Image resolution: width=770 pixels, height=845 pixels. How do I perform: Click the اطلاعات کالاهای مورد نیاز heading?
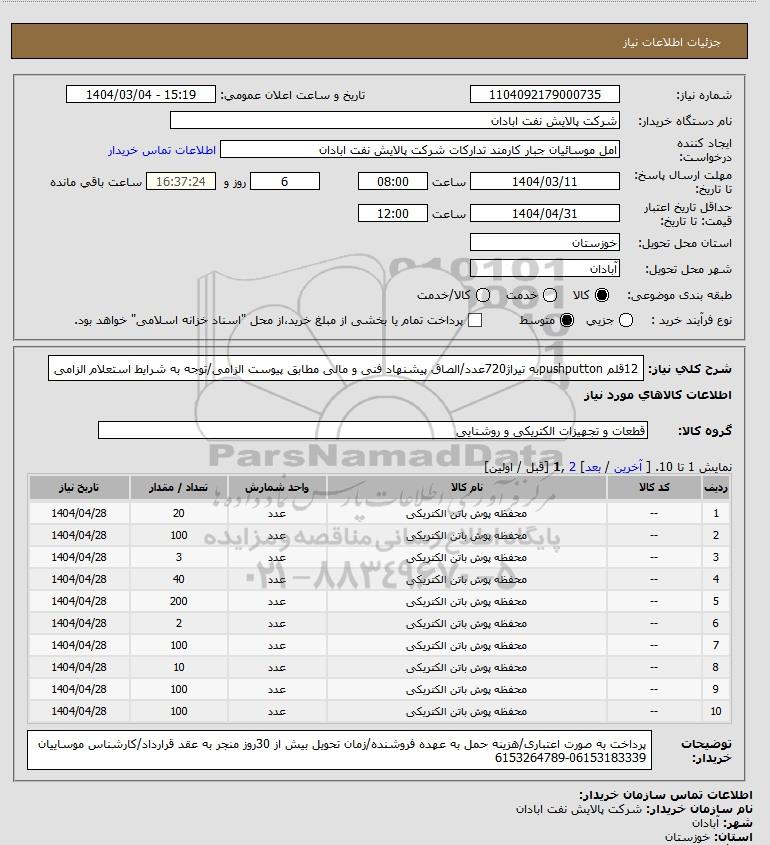[x=657, y=395]
